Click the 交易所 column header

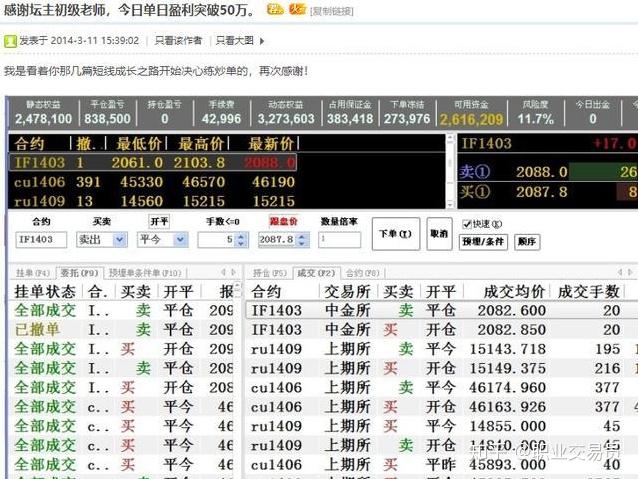click(347, 292)
